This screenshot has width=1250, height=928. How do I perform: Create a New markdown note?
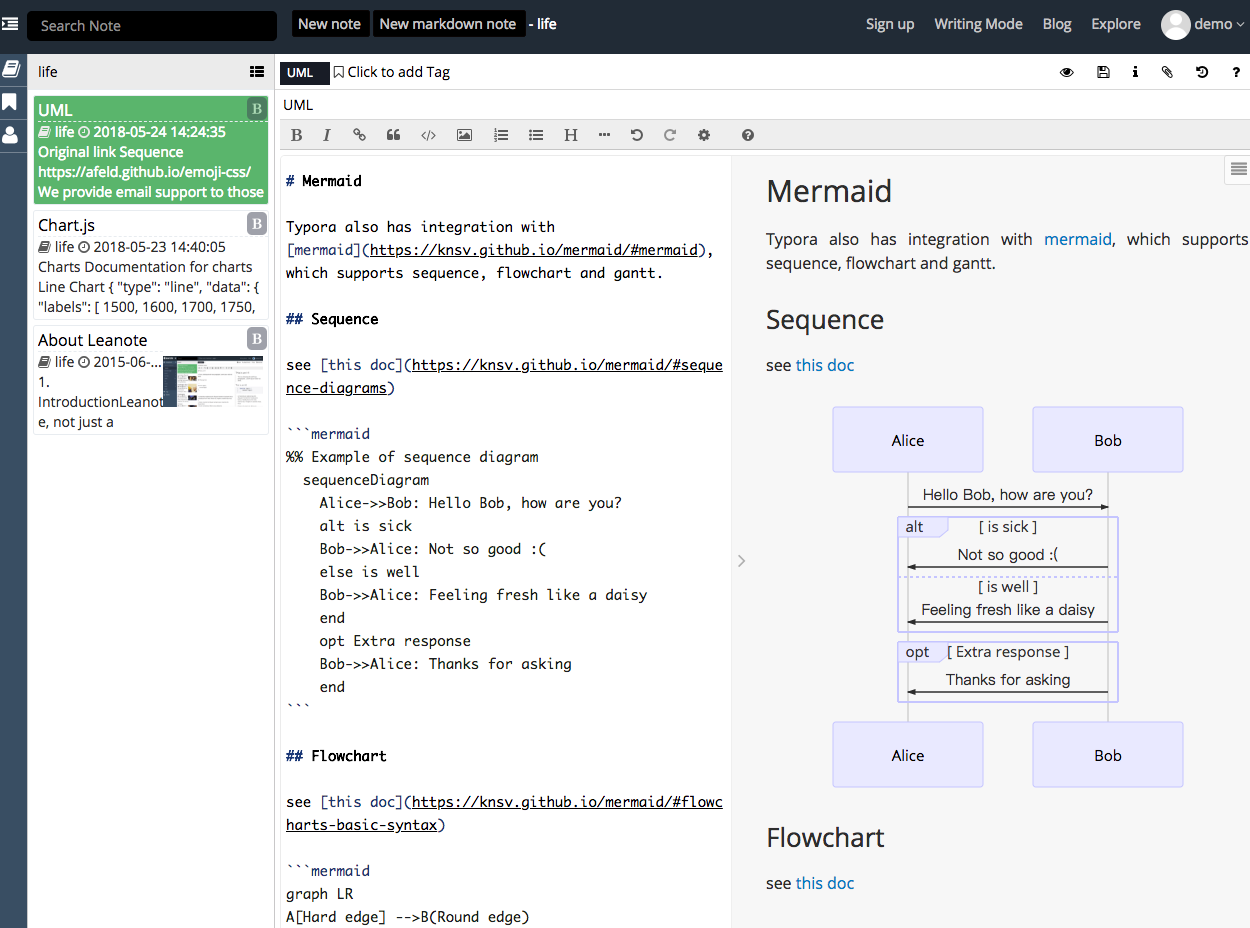[x=448, y=24]
